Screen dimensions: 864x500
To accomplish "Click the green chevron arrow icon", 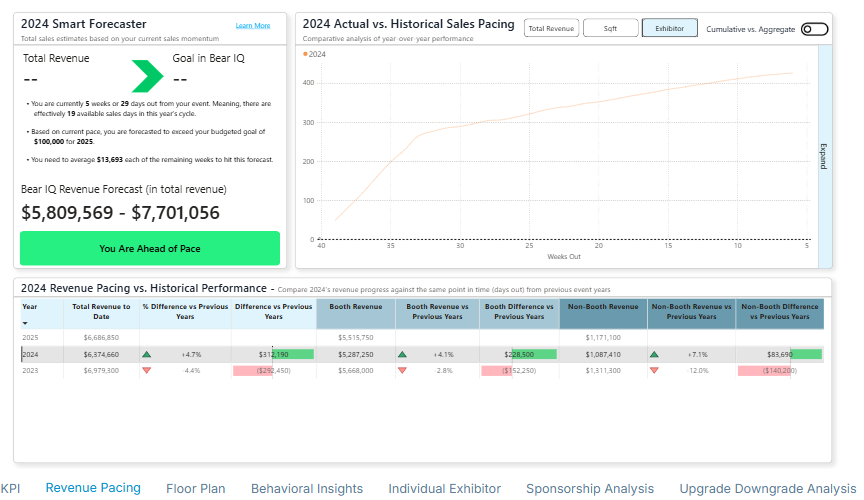I will pyautogui.click(x=147, y=77).
